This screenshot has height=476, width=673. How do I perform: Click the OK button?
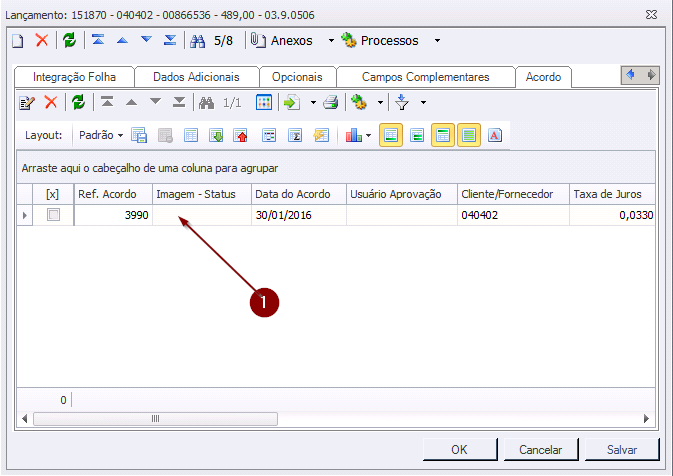pos(459,450)
